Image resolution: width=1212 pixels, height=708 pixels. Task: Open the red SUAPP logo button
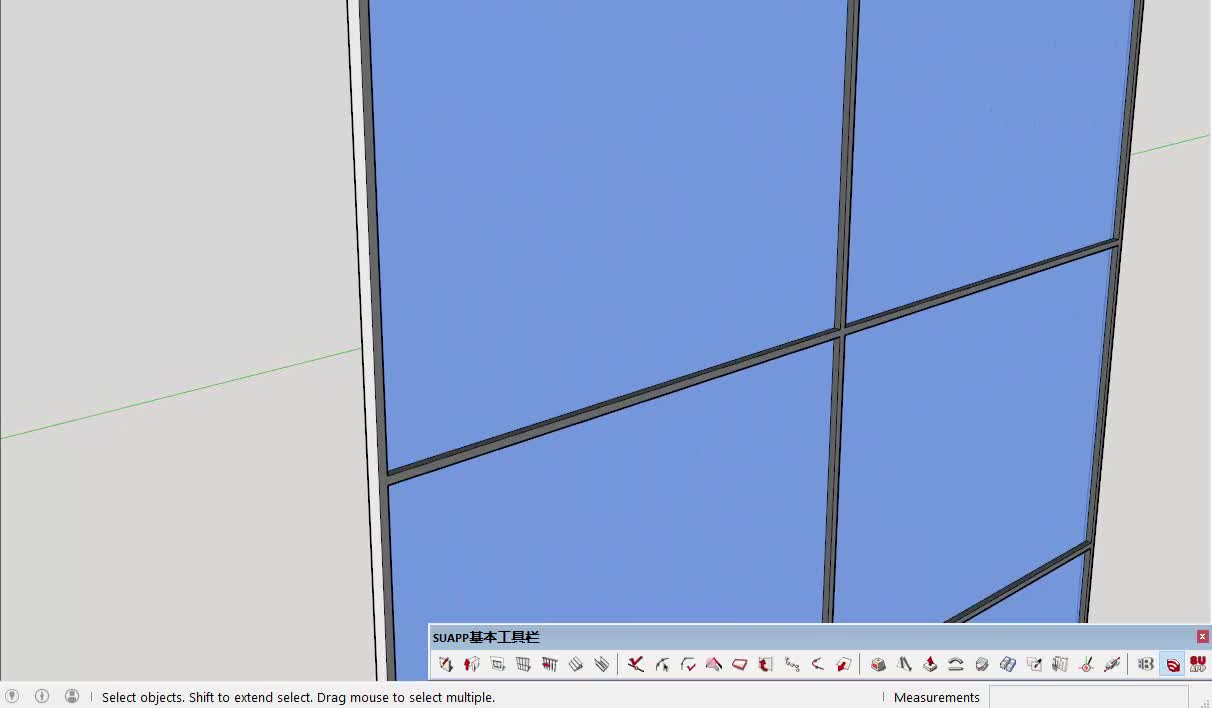point(1198,664)
